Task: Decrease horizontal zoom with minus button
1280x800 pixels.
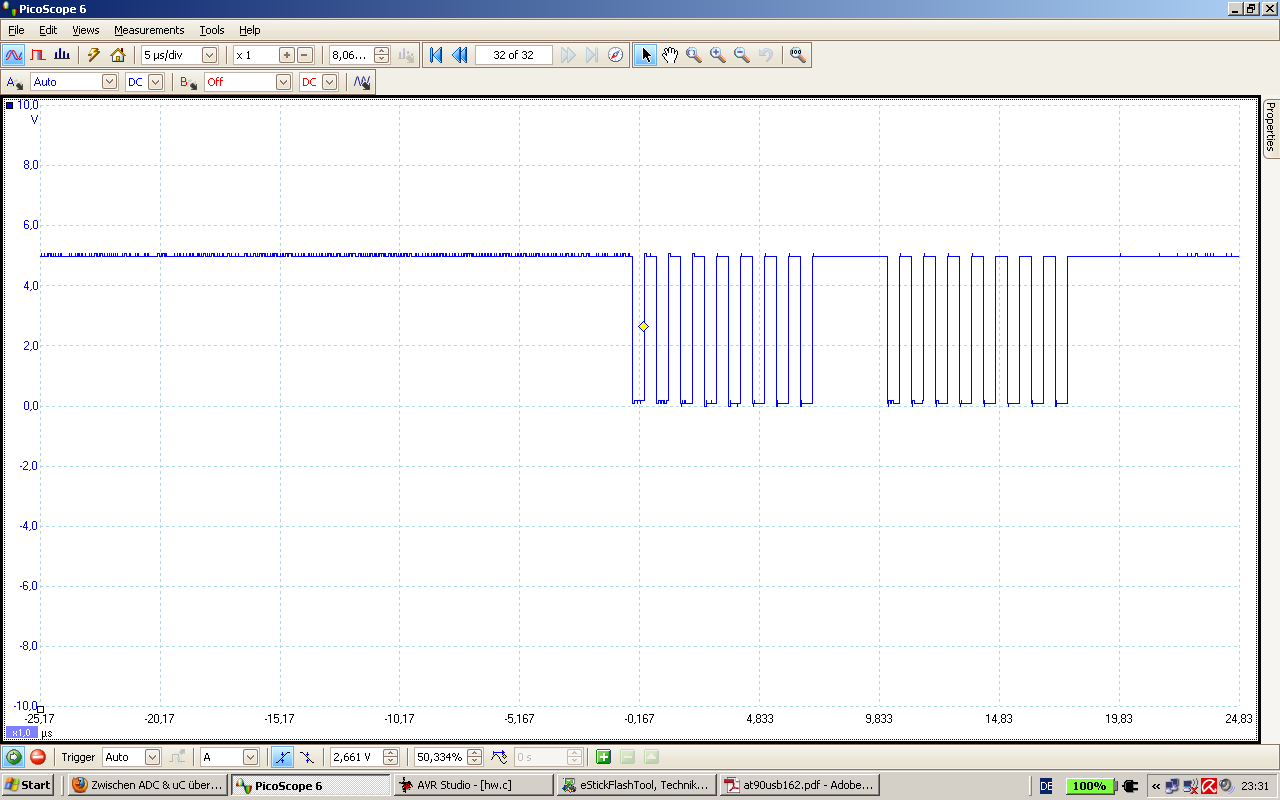Action: coord(305,55)
